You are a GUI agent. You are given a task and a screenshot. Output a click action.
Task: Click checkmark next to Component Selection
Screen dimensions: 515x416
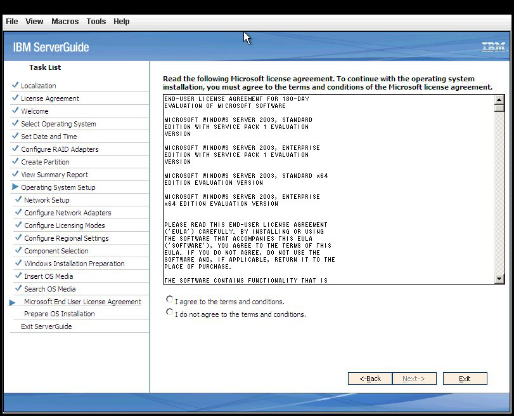[18, 250]
